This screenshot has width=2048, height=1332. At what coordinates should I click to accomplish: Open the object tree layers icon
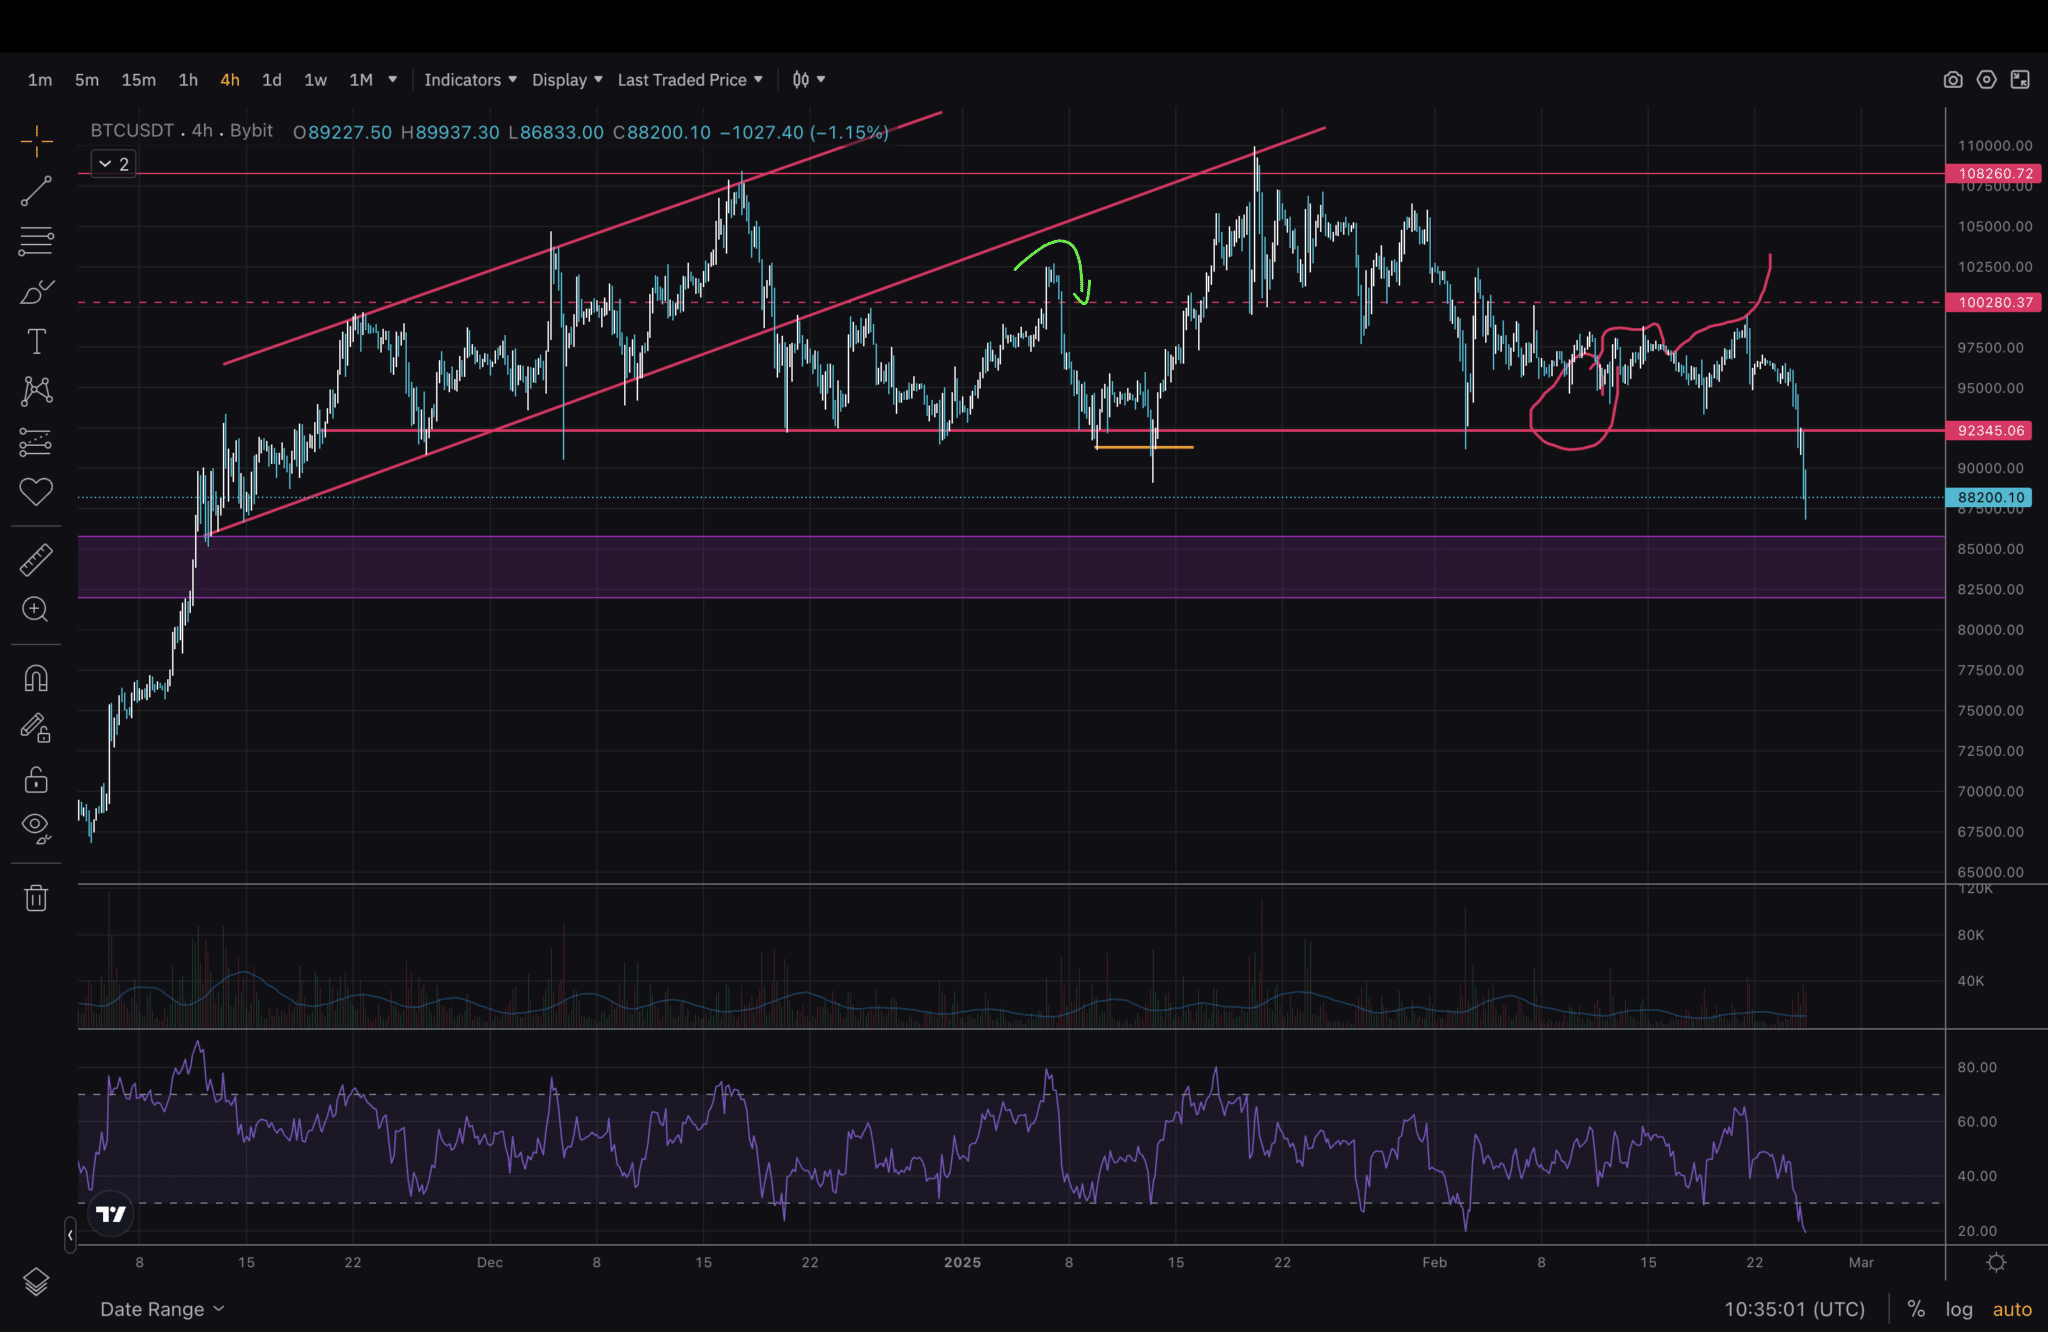[x=36, y=1281]
